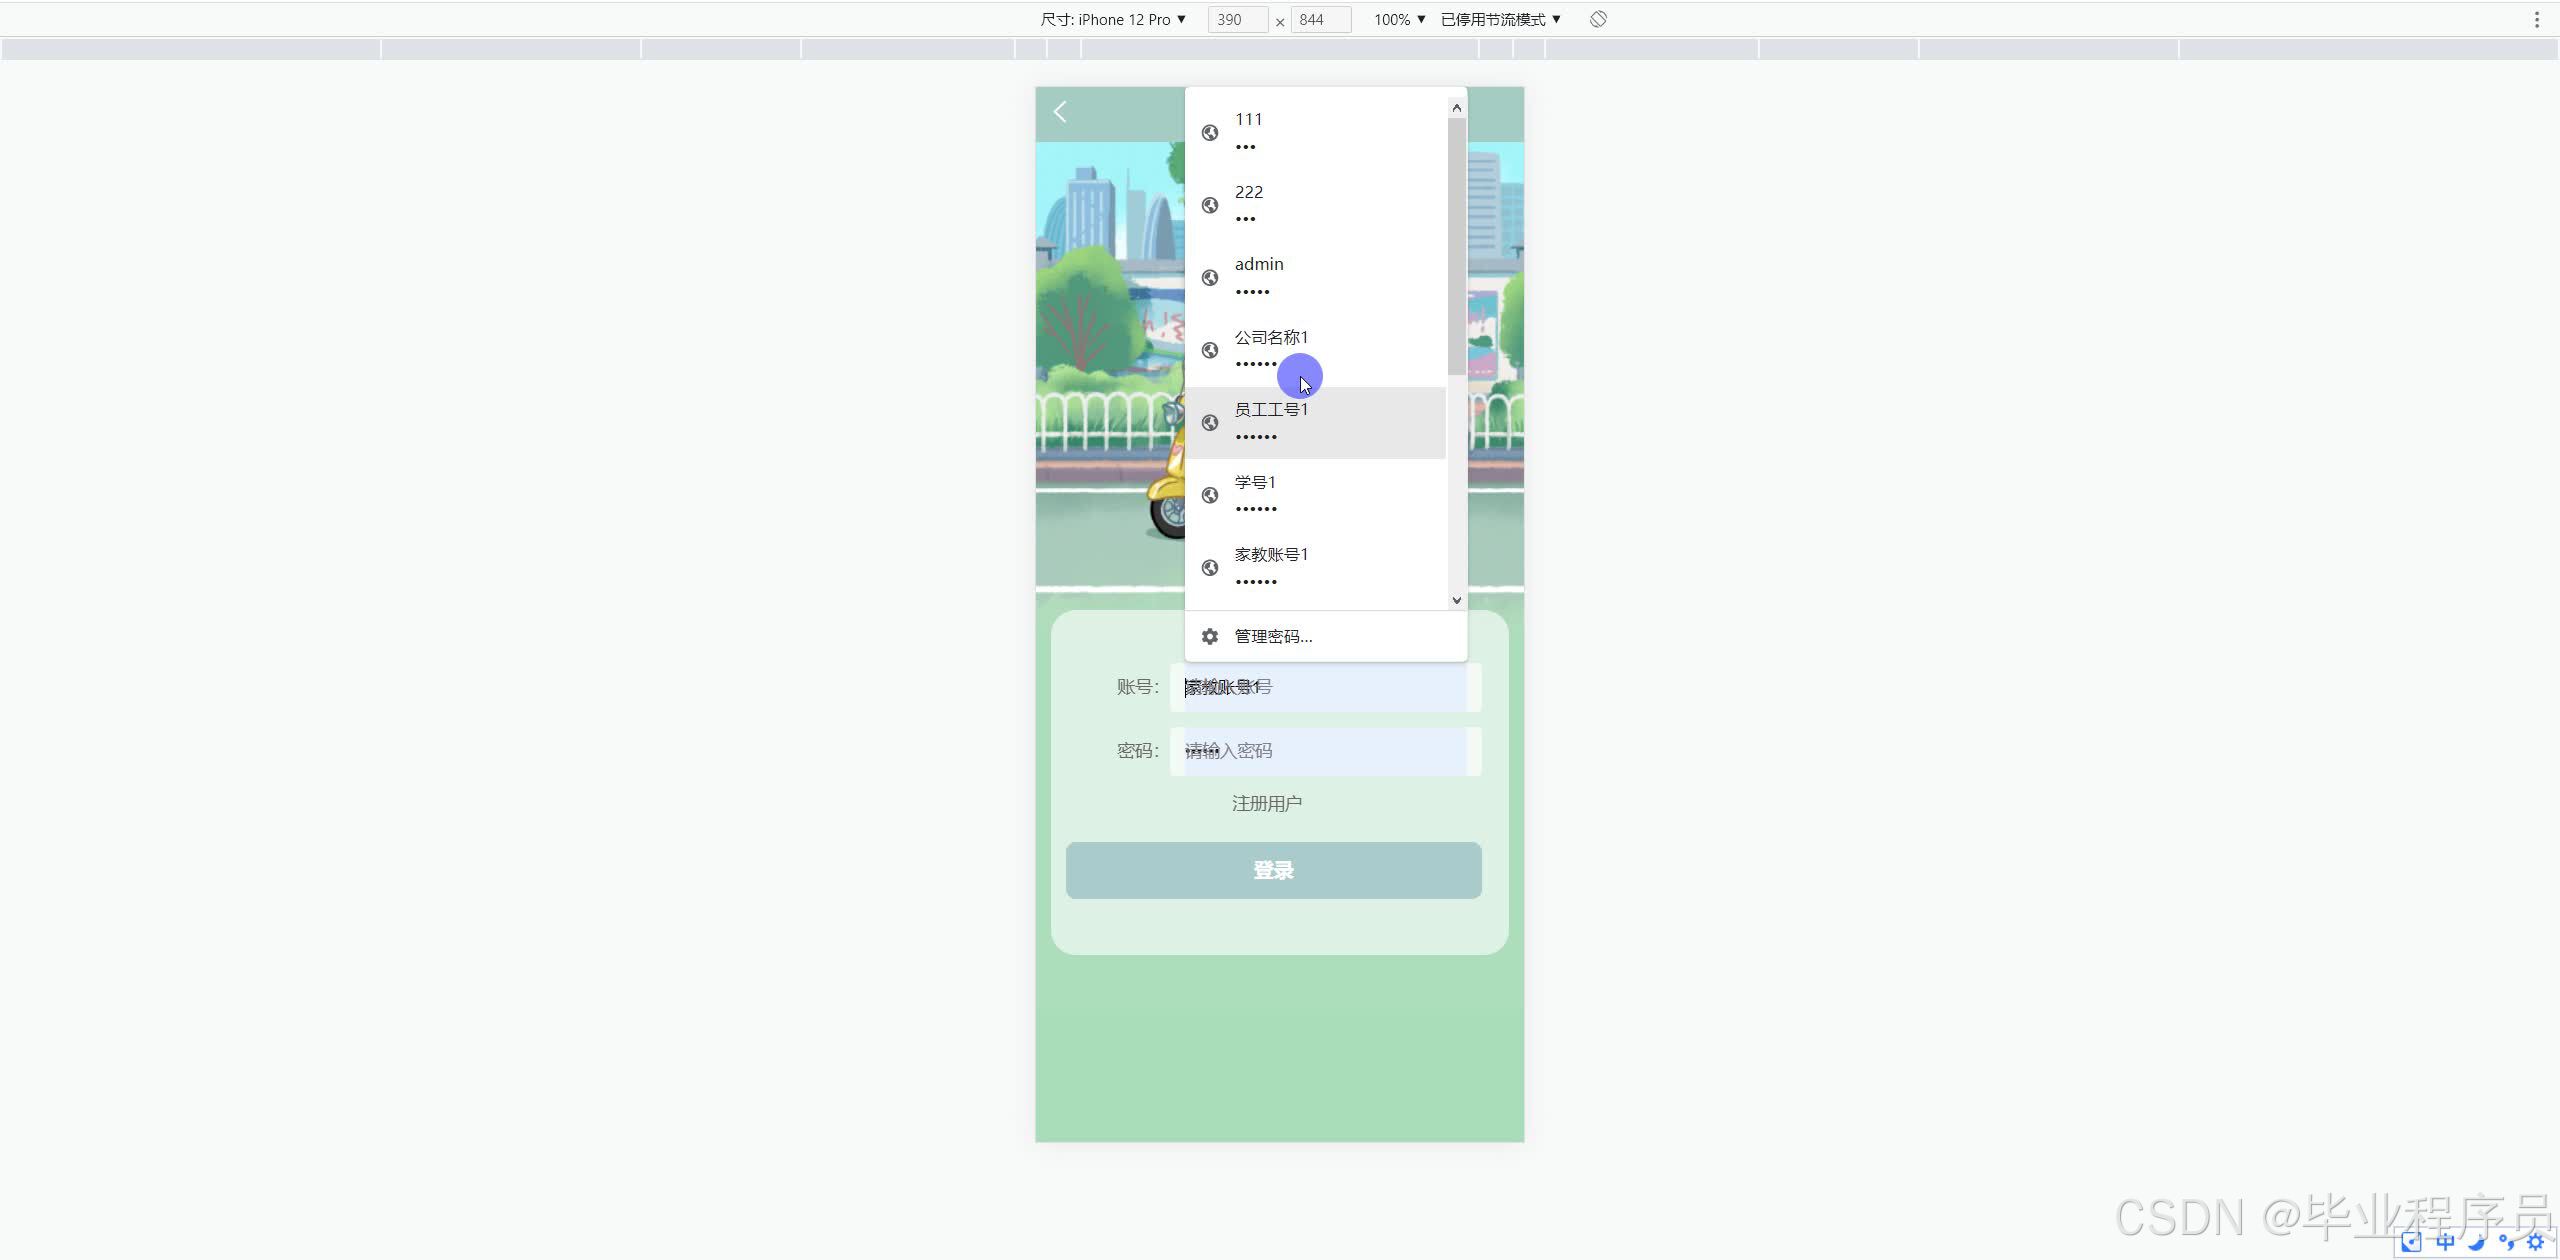Viewport: 2560px width, 1260px height.
Task: Click the 密码 password input field
Action: 1325,751
